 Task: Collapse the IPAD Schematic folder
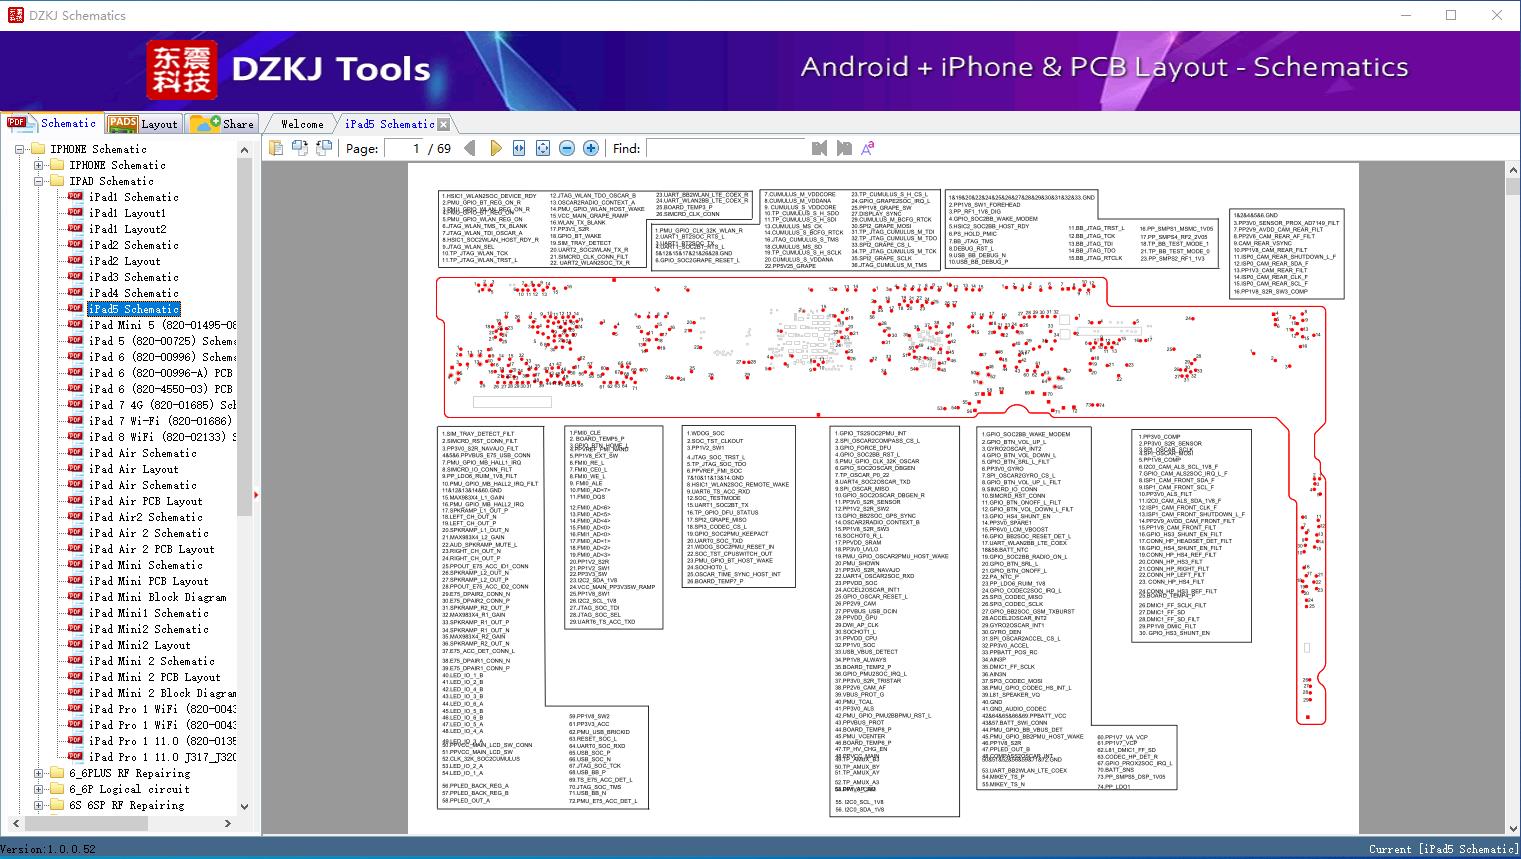(38, 181)
